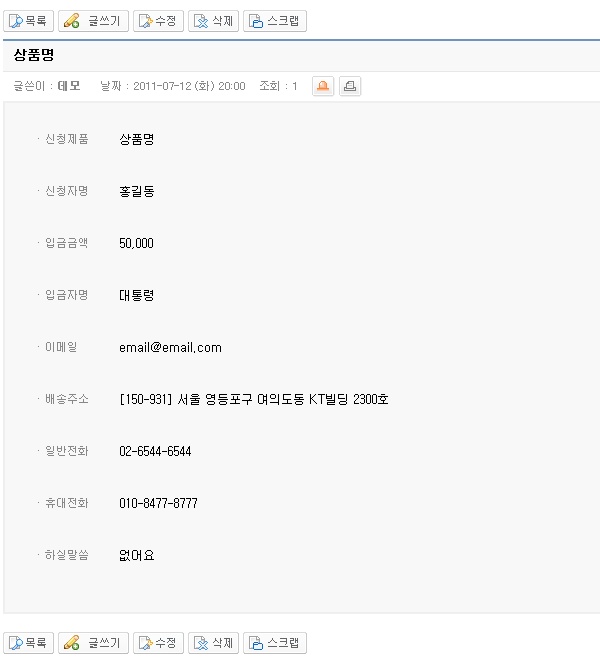The width and height of the screenshot is (600, 665).
Task: Click the top 목록 (list) button
Action: point(28,20)
